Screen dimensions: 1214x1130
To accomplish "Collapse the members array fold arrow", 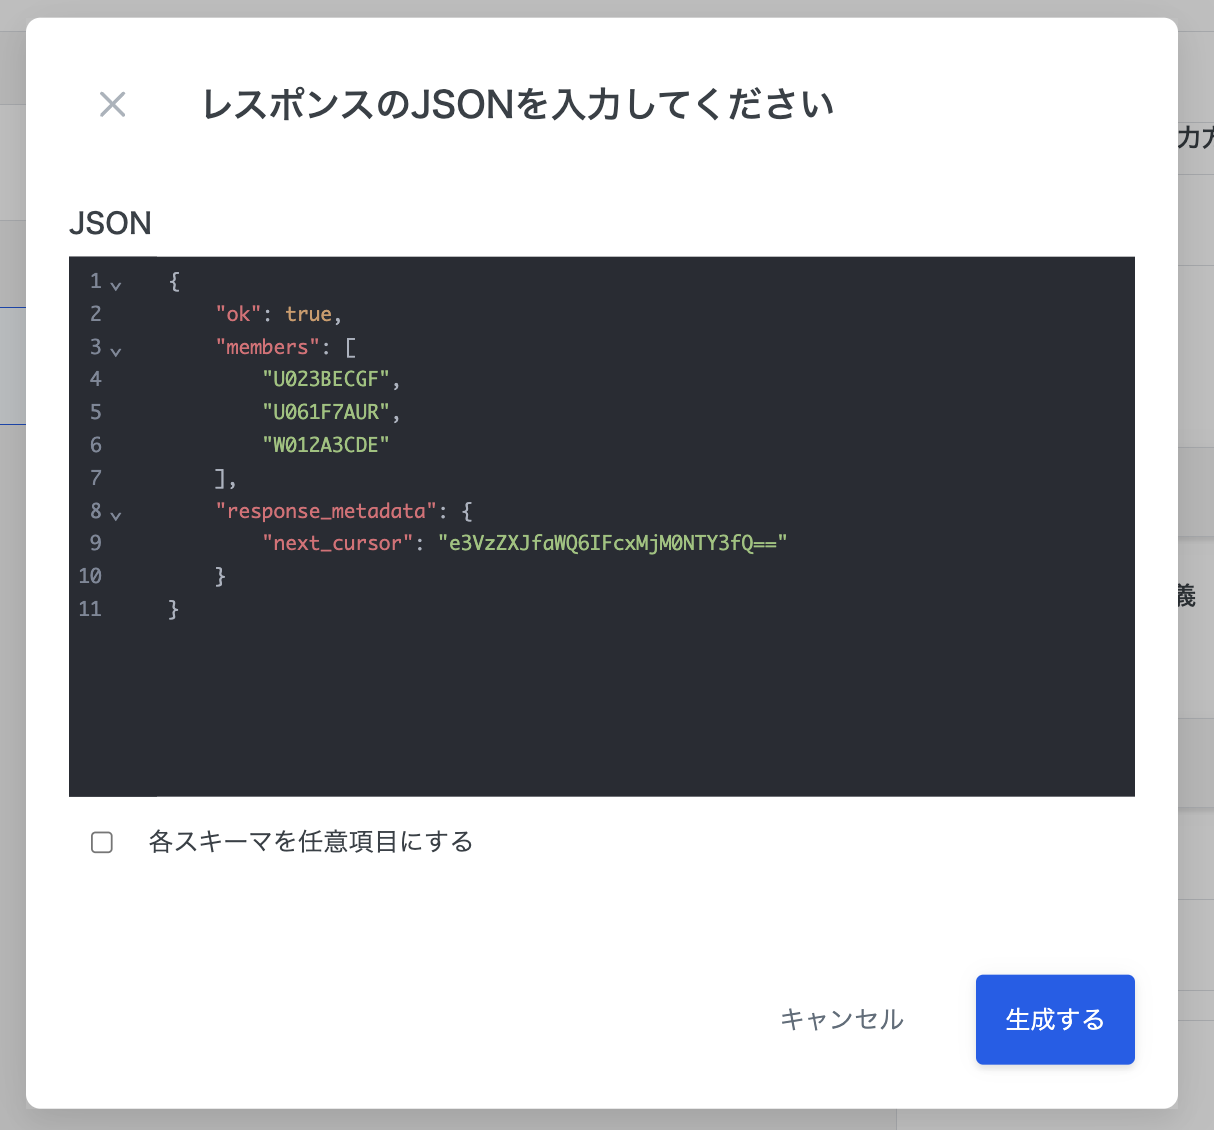I will coord(117,351).
